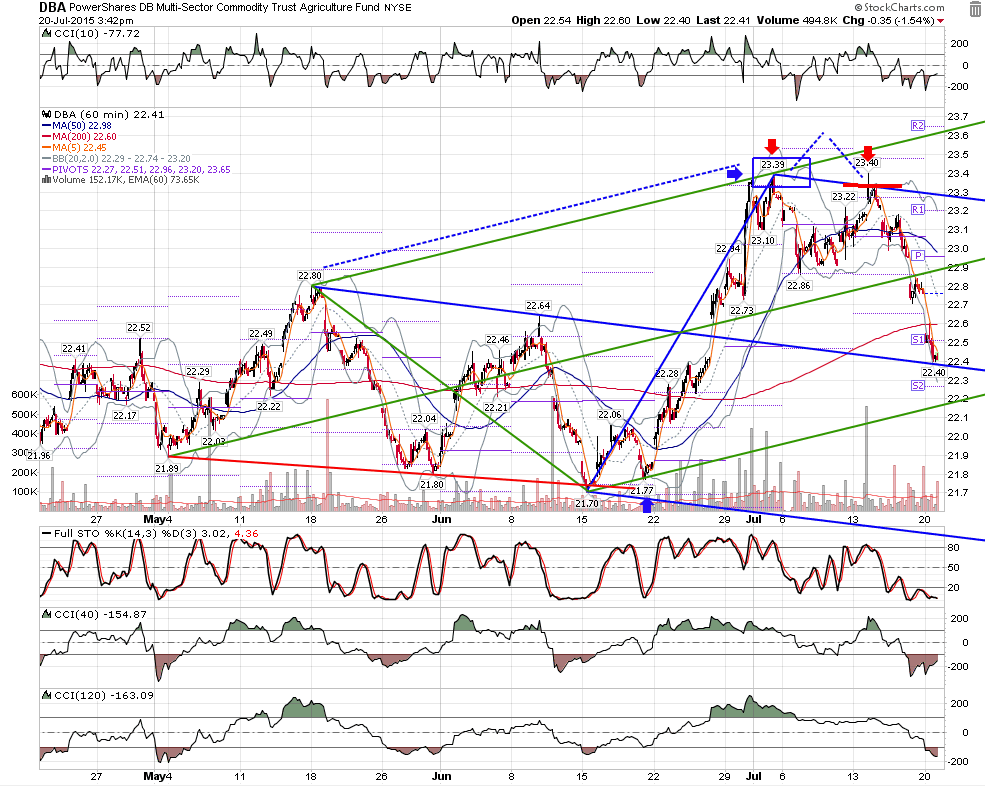Screen dimensions: 985x786
Task: Click the candlestick icon beside DBA (60 min)
Action: tap(46, 114)
